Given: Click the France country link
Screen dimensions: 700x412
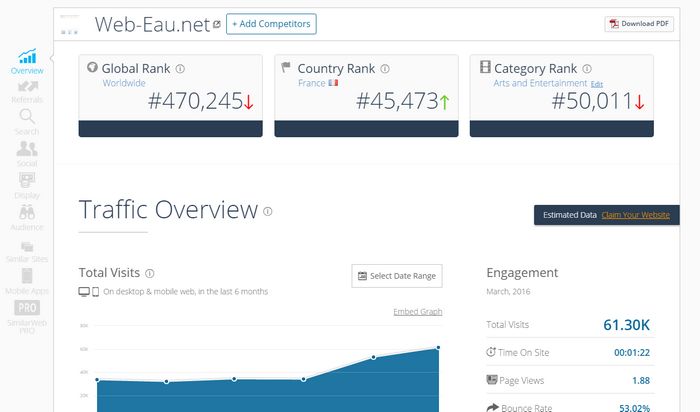Looking at the screenshot, I should point(312,83).
